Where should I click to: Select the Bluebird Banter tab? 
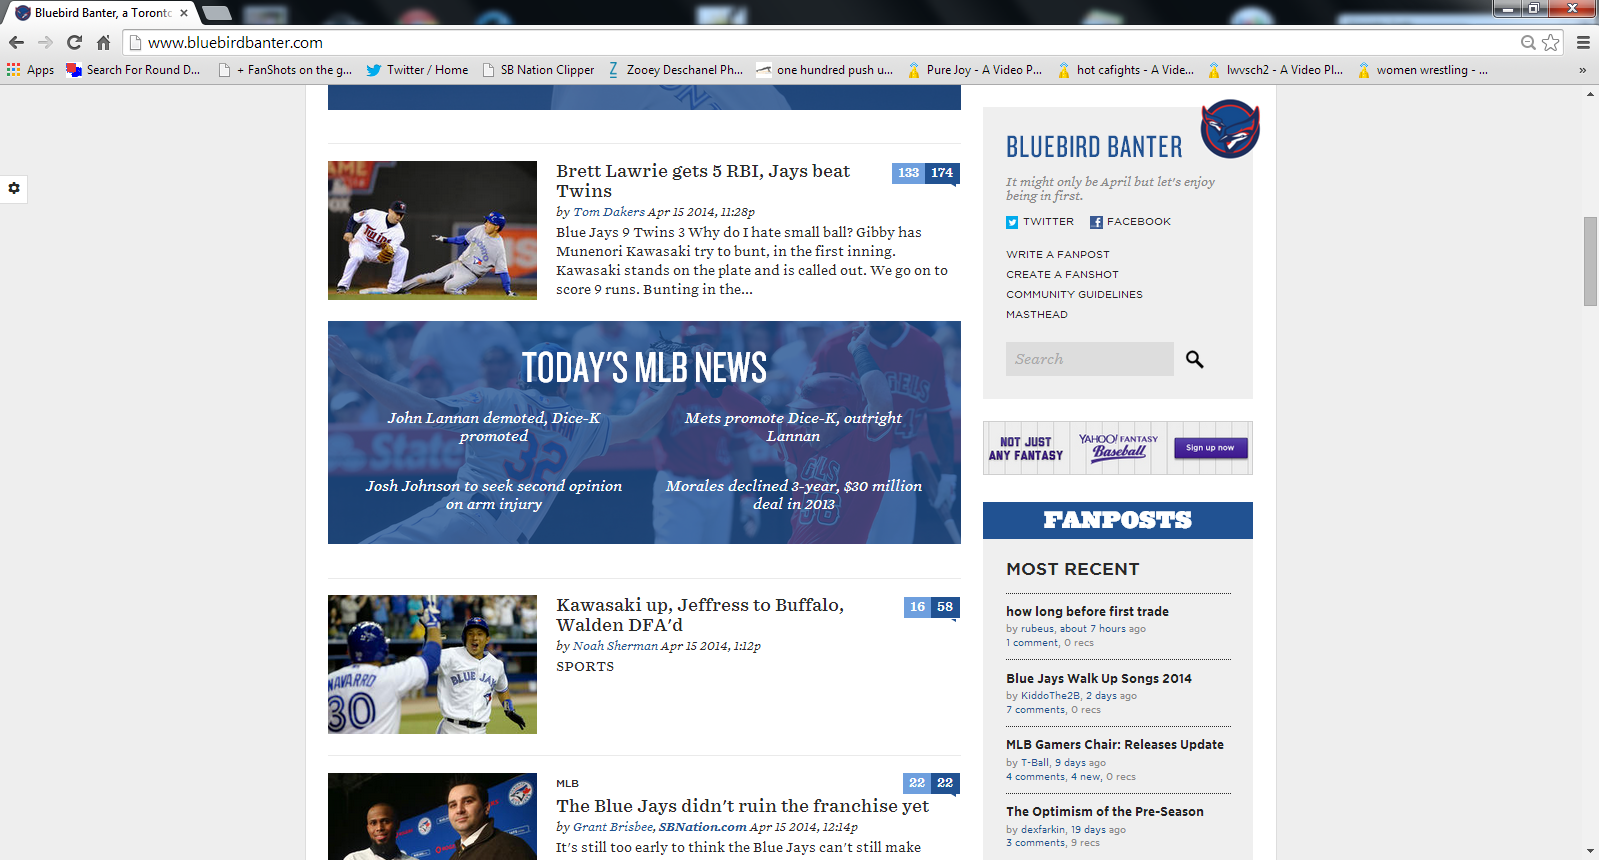click(x=100, y=13)
